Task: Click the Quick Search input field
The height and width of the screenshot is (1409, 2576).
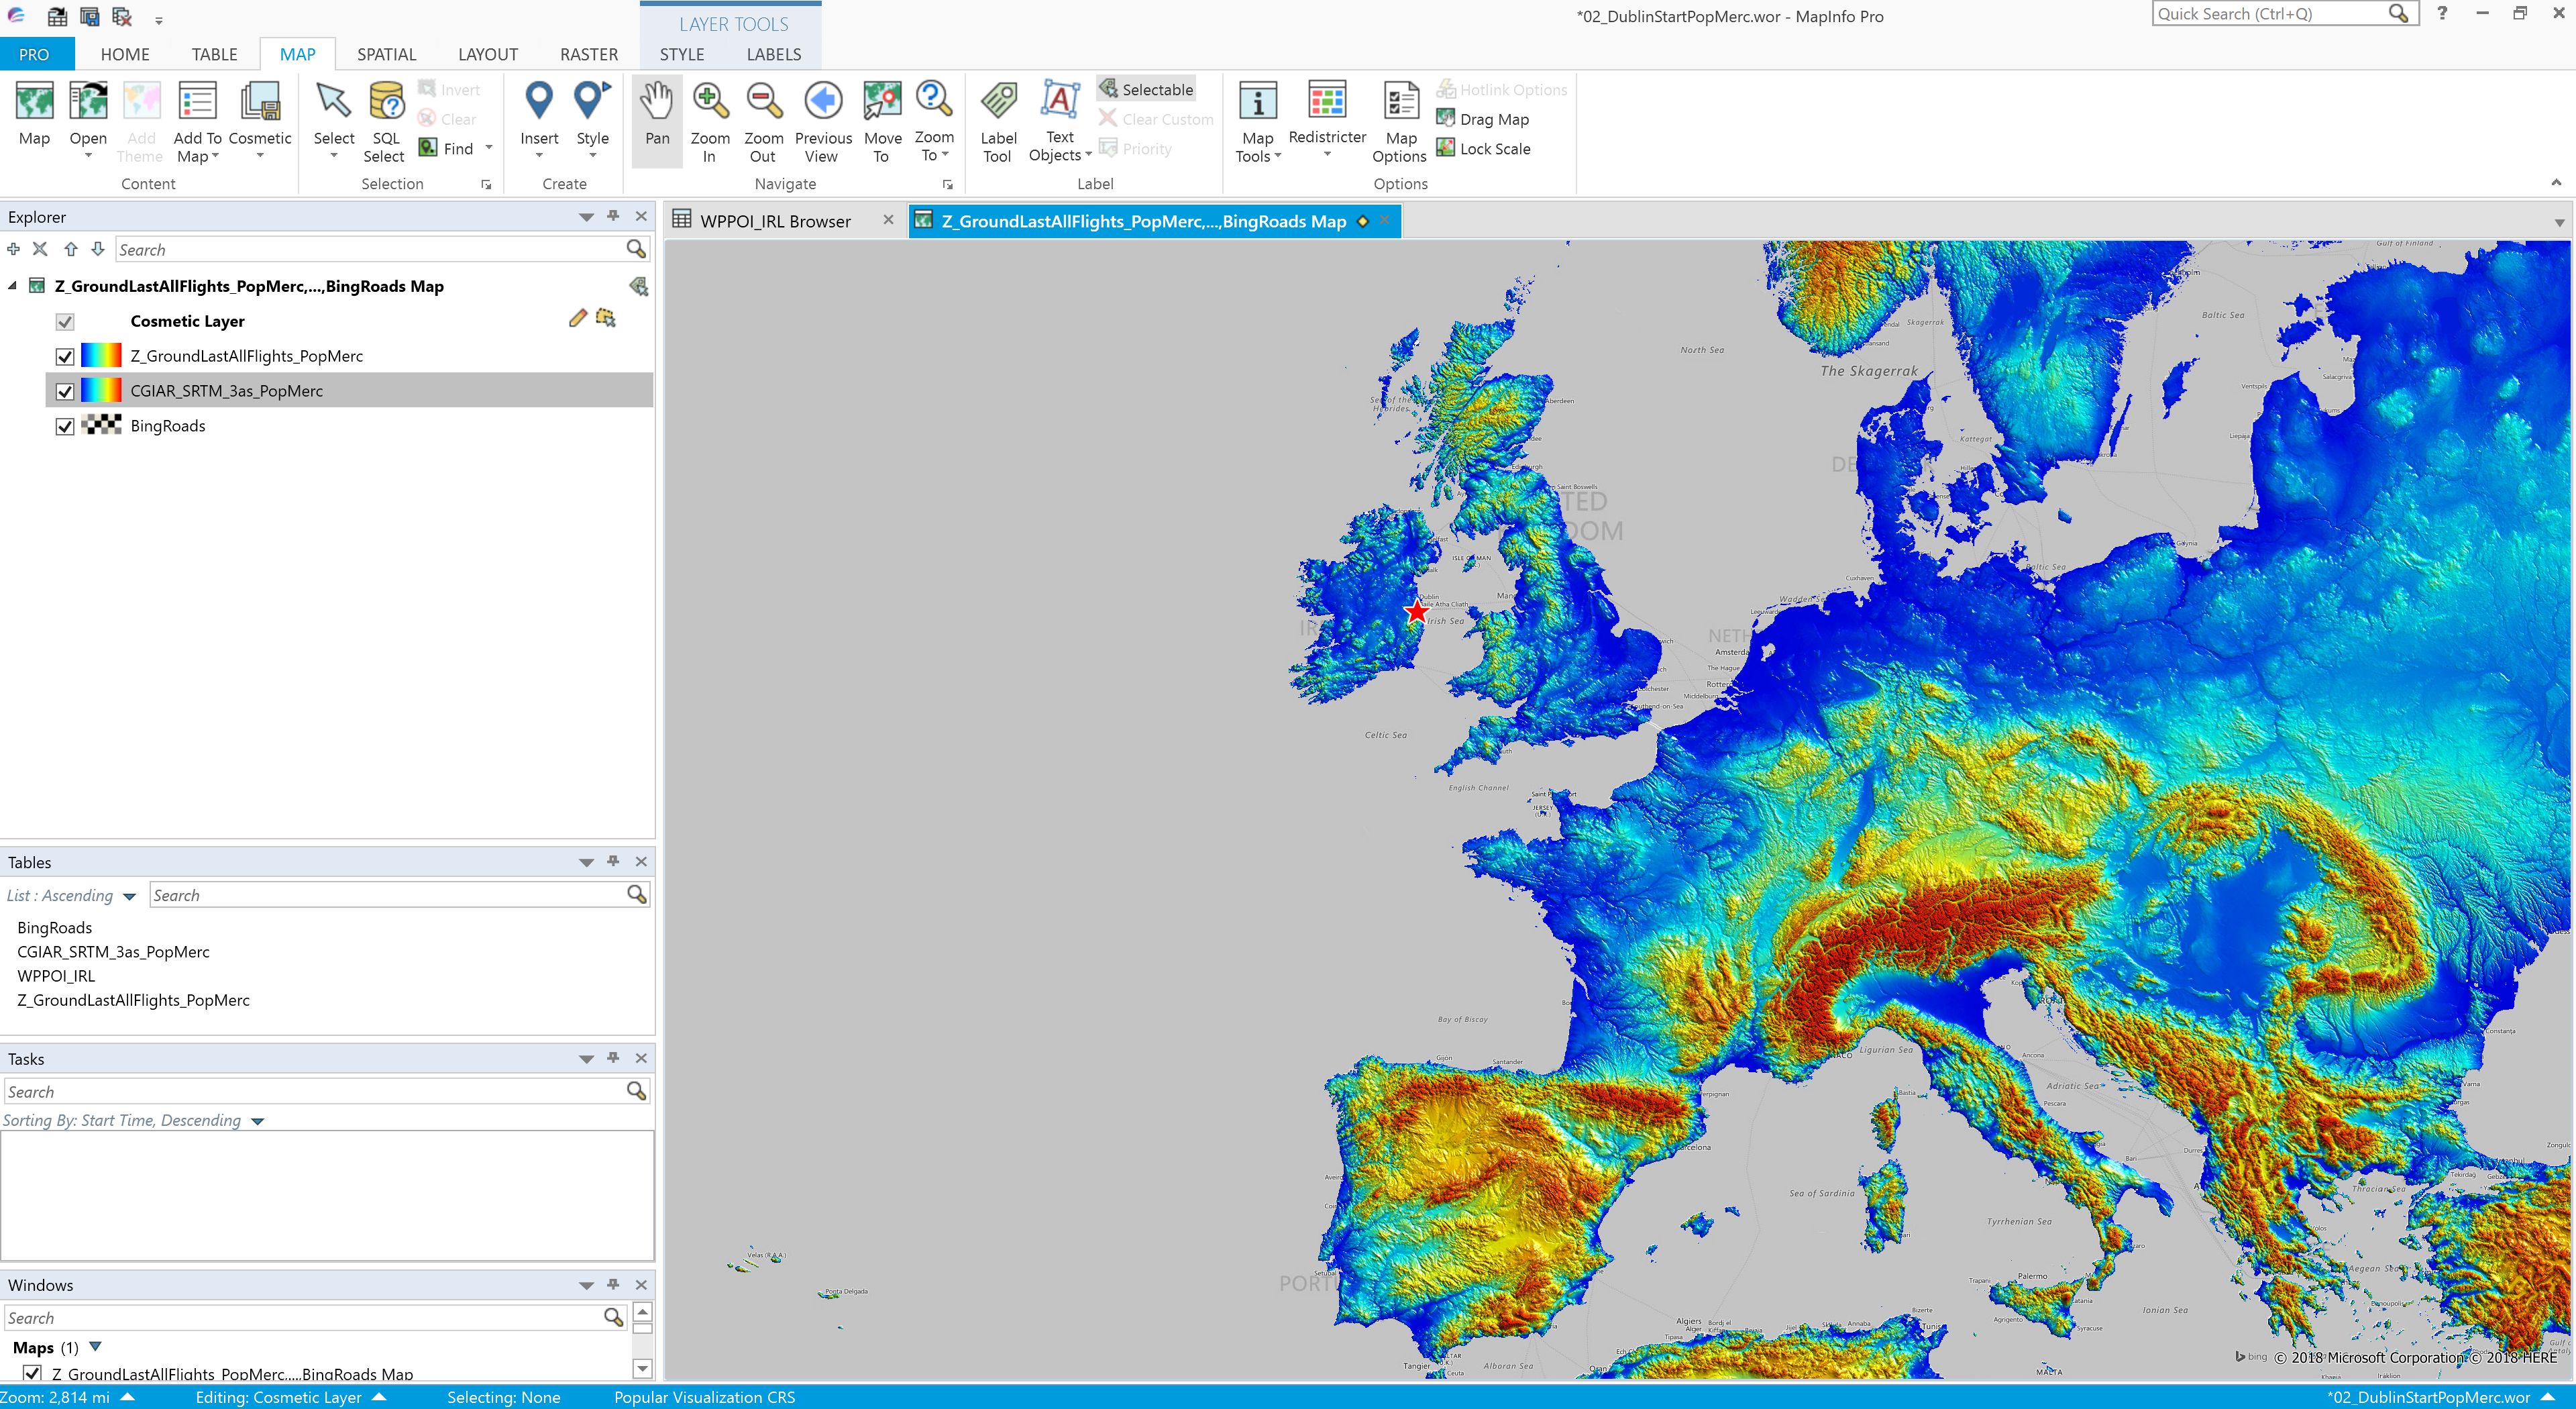Action: click(2270, 14)
